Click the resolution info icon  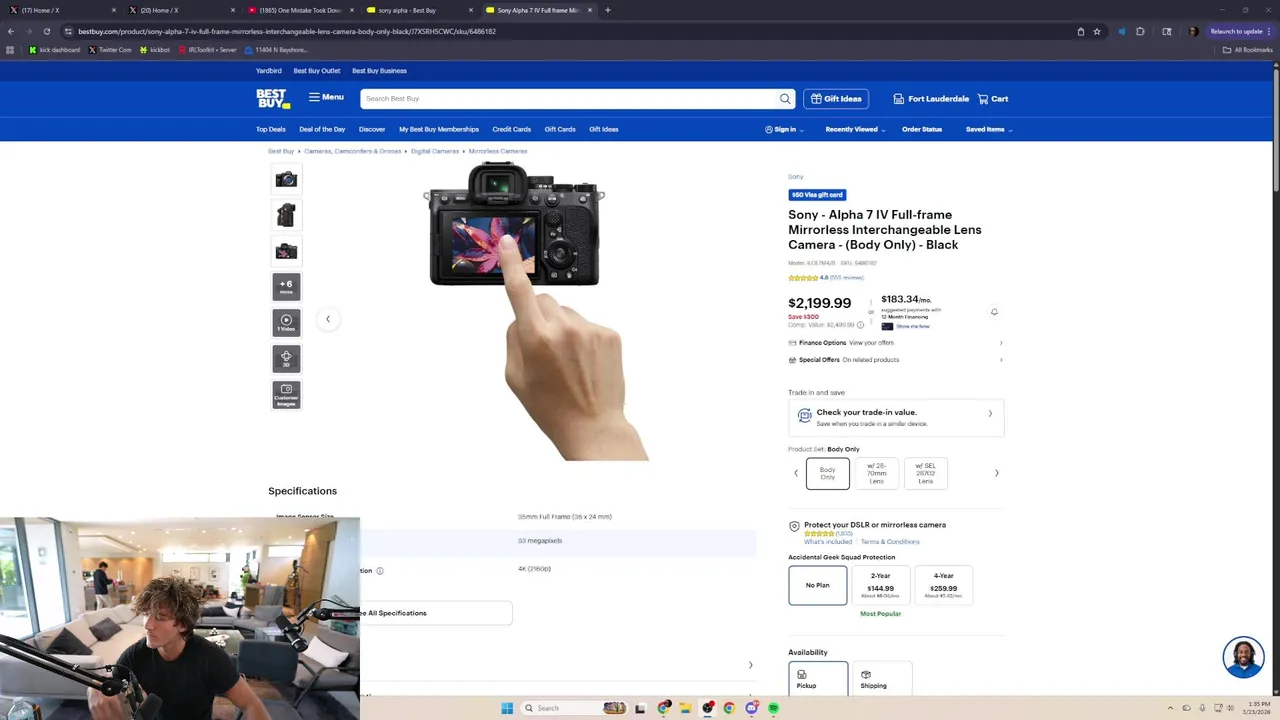[380, 571]
